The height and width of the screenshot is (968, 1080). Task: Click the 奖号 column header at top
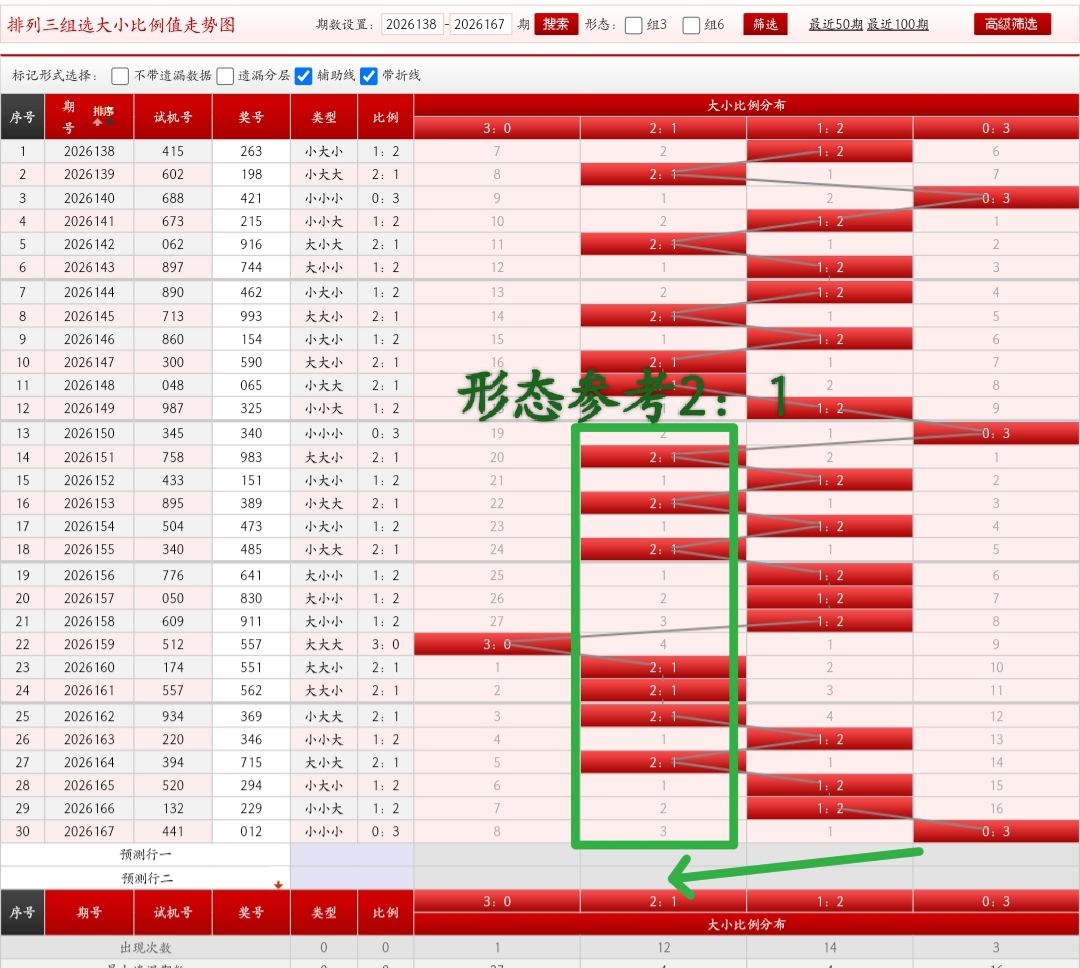tap(251, 117)
